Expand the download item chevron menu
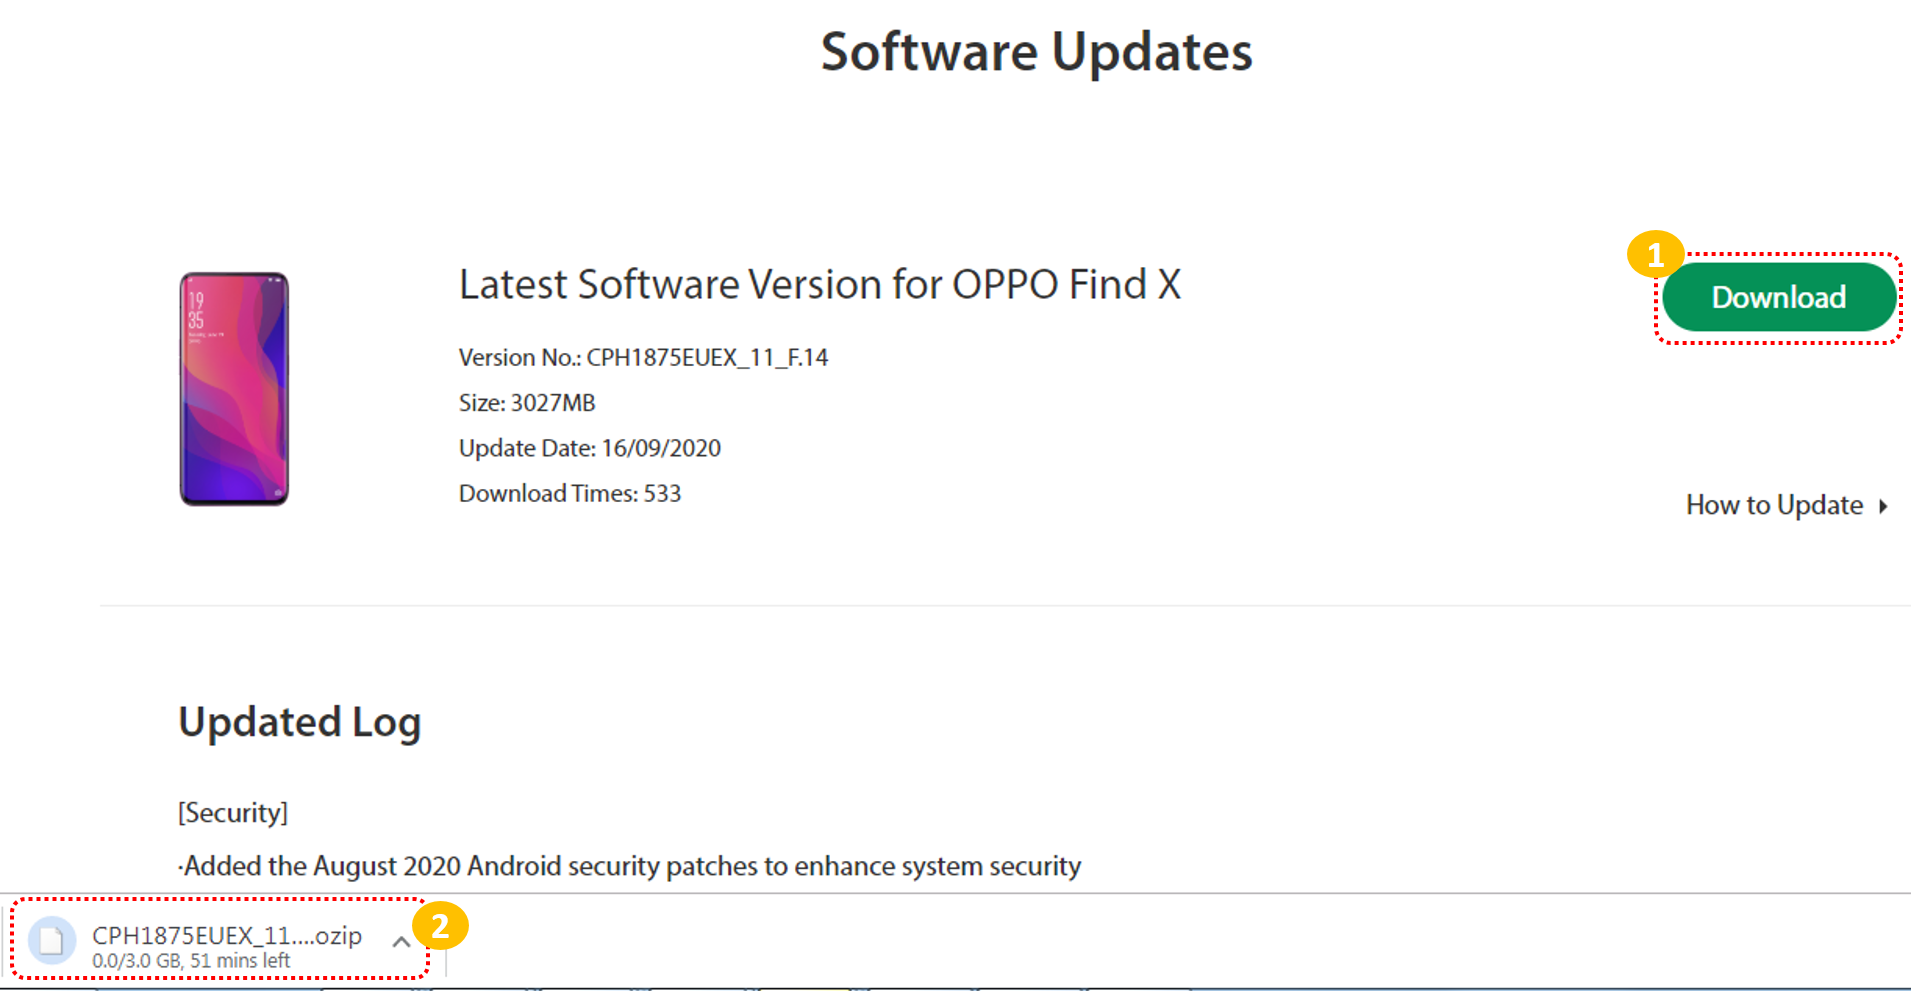 coord(401,941)
